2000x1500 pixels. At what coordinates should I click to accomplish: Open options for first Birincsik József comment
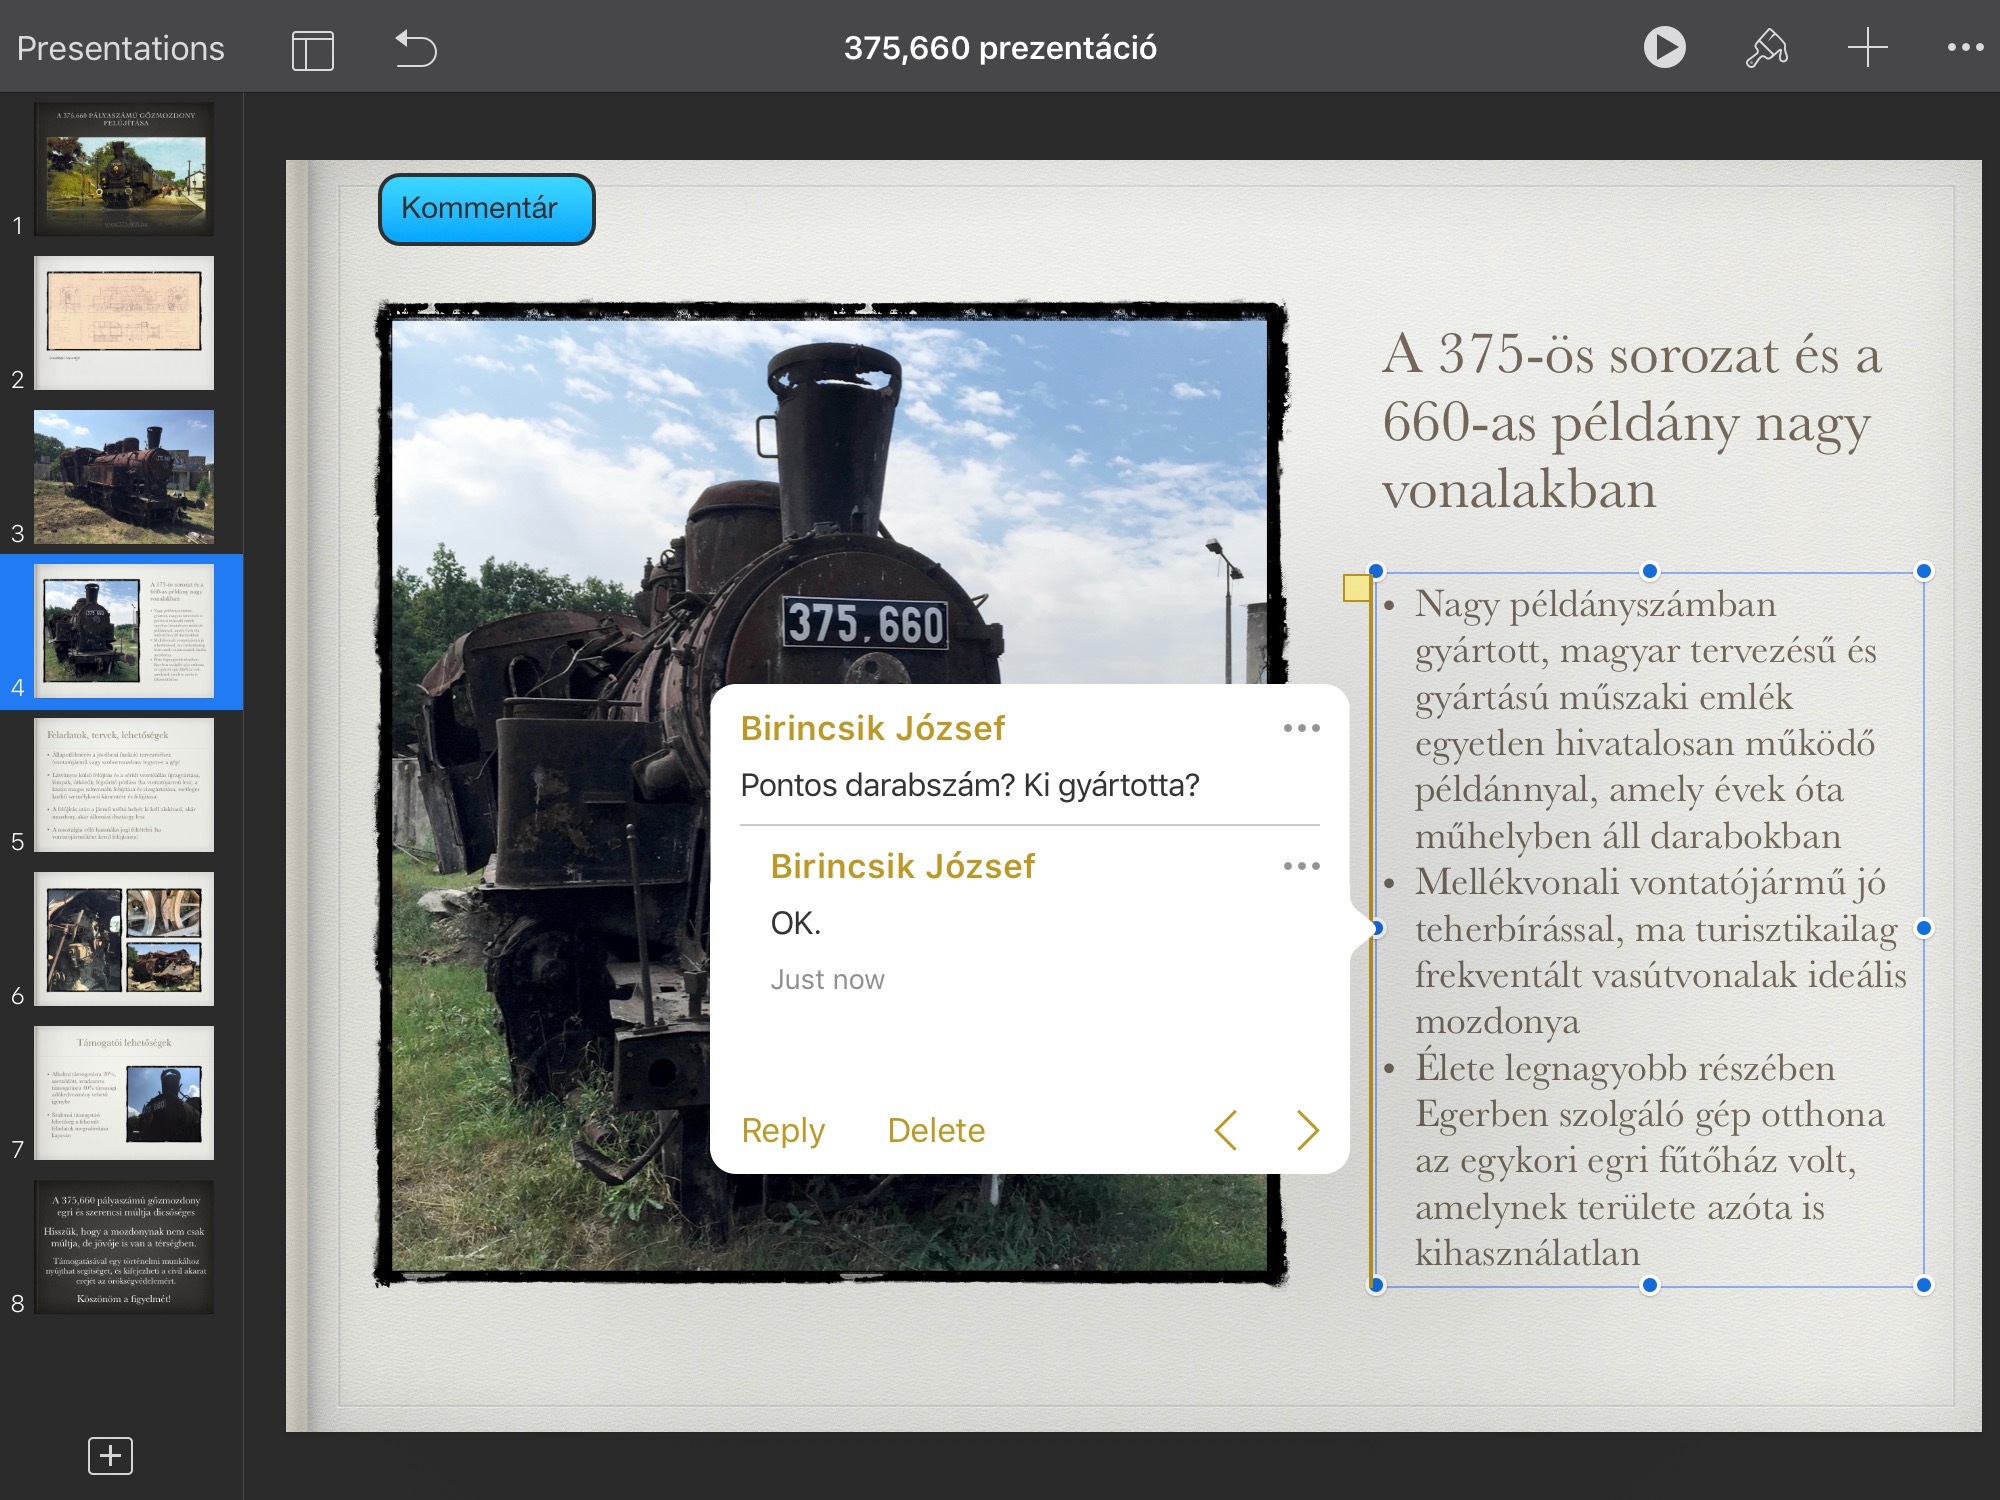click(x=1301, y=728)
